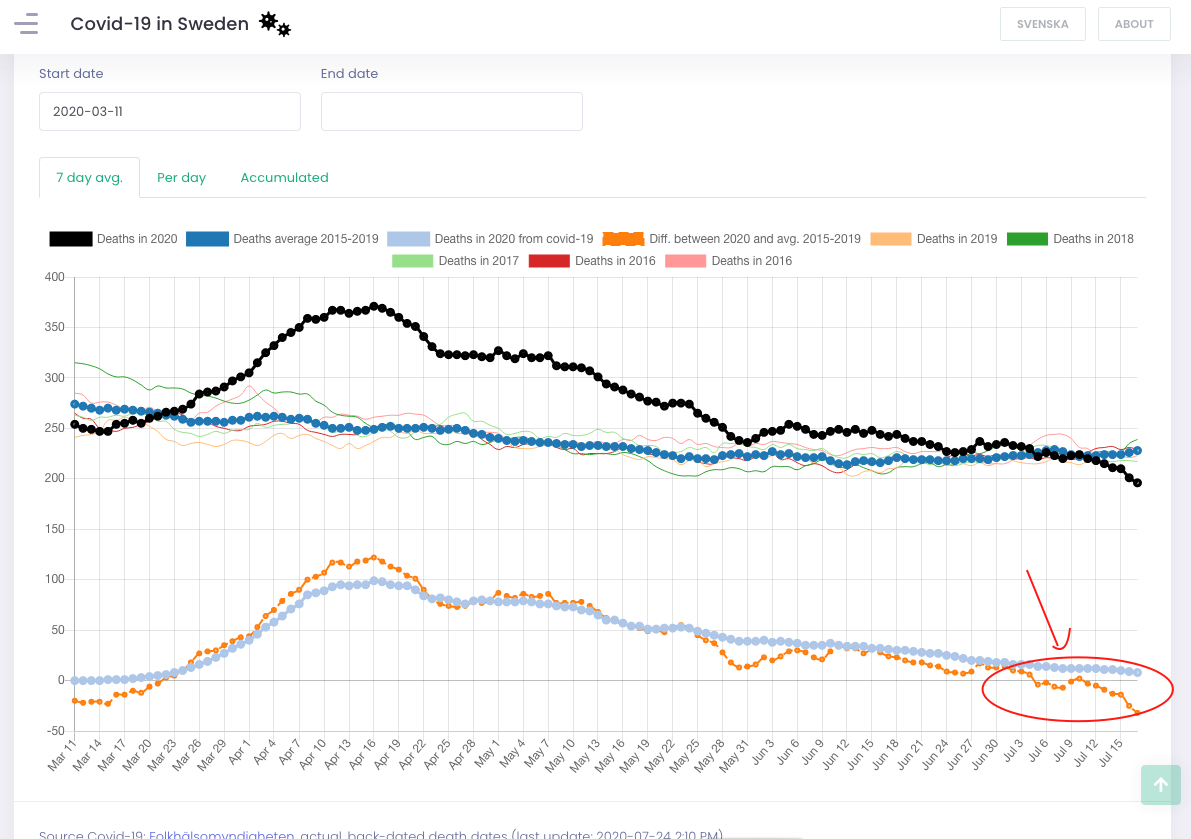Click the scroll-to-top arrow button
Viewport: 1191px width, 839px height.
point(1161,784)
